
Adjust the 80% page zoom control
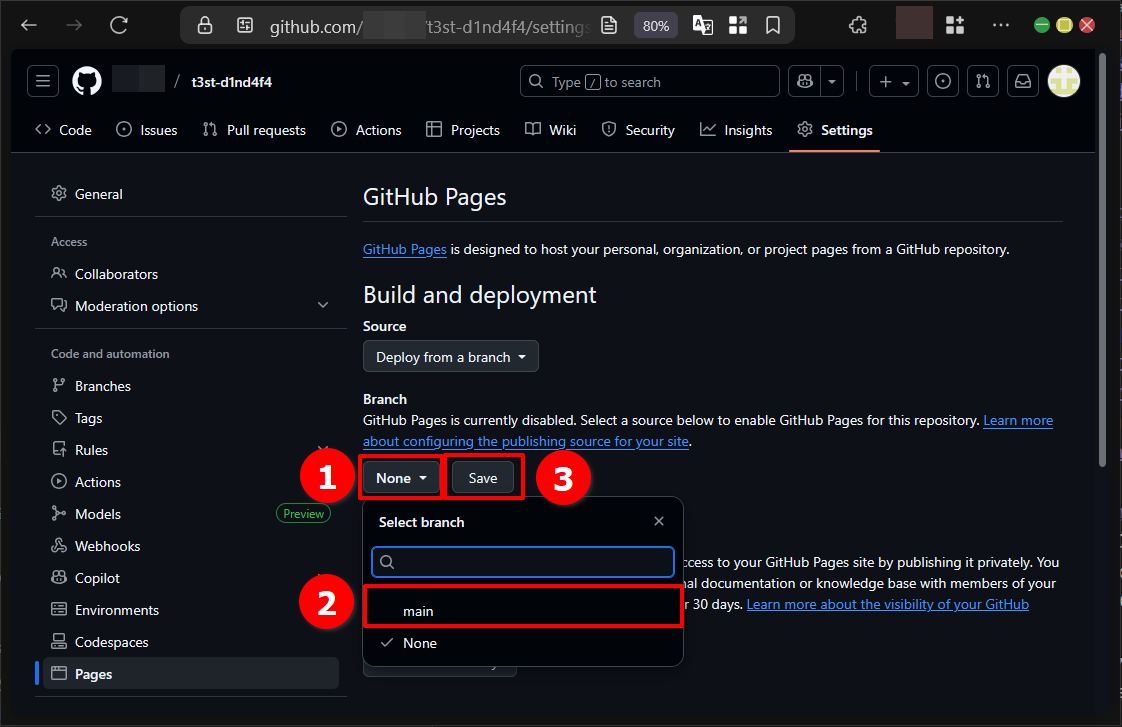click(656, 25)
